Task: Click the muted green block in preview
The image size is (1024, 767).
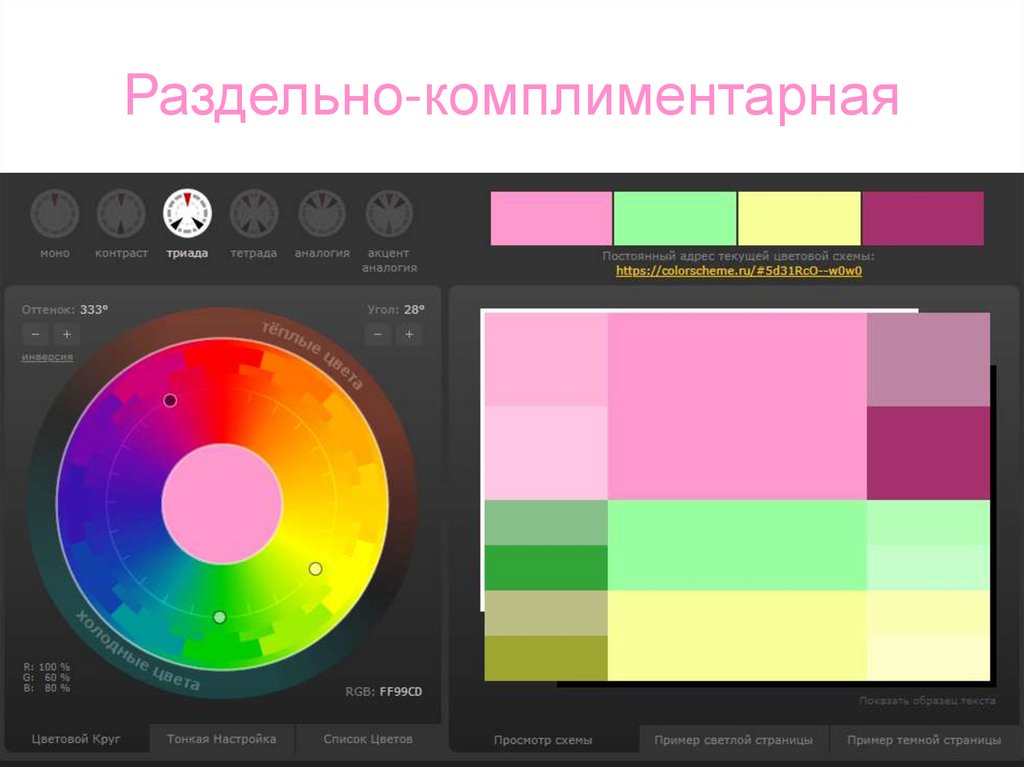Action: click(x=546, y=523)
